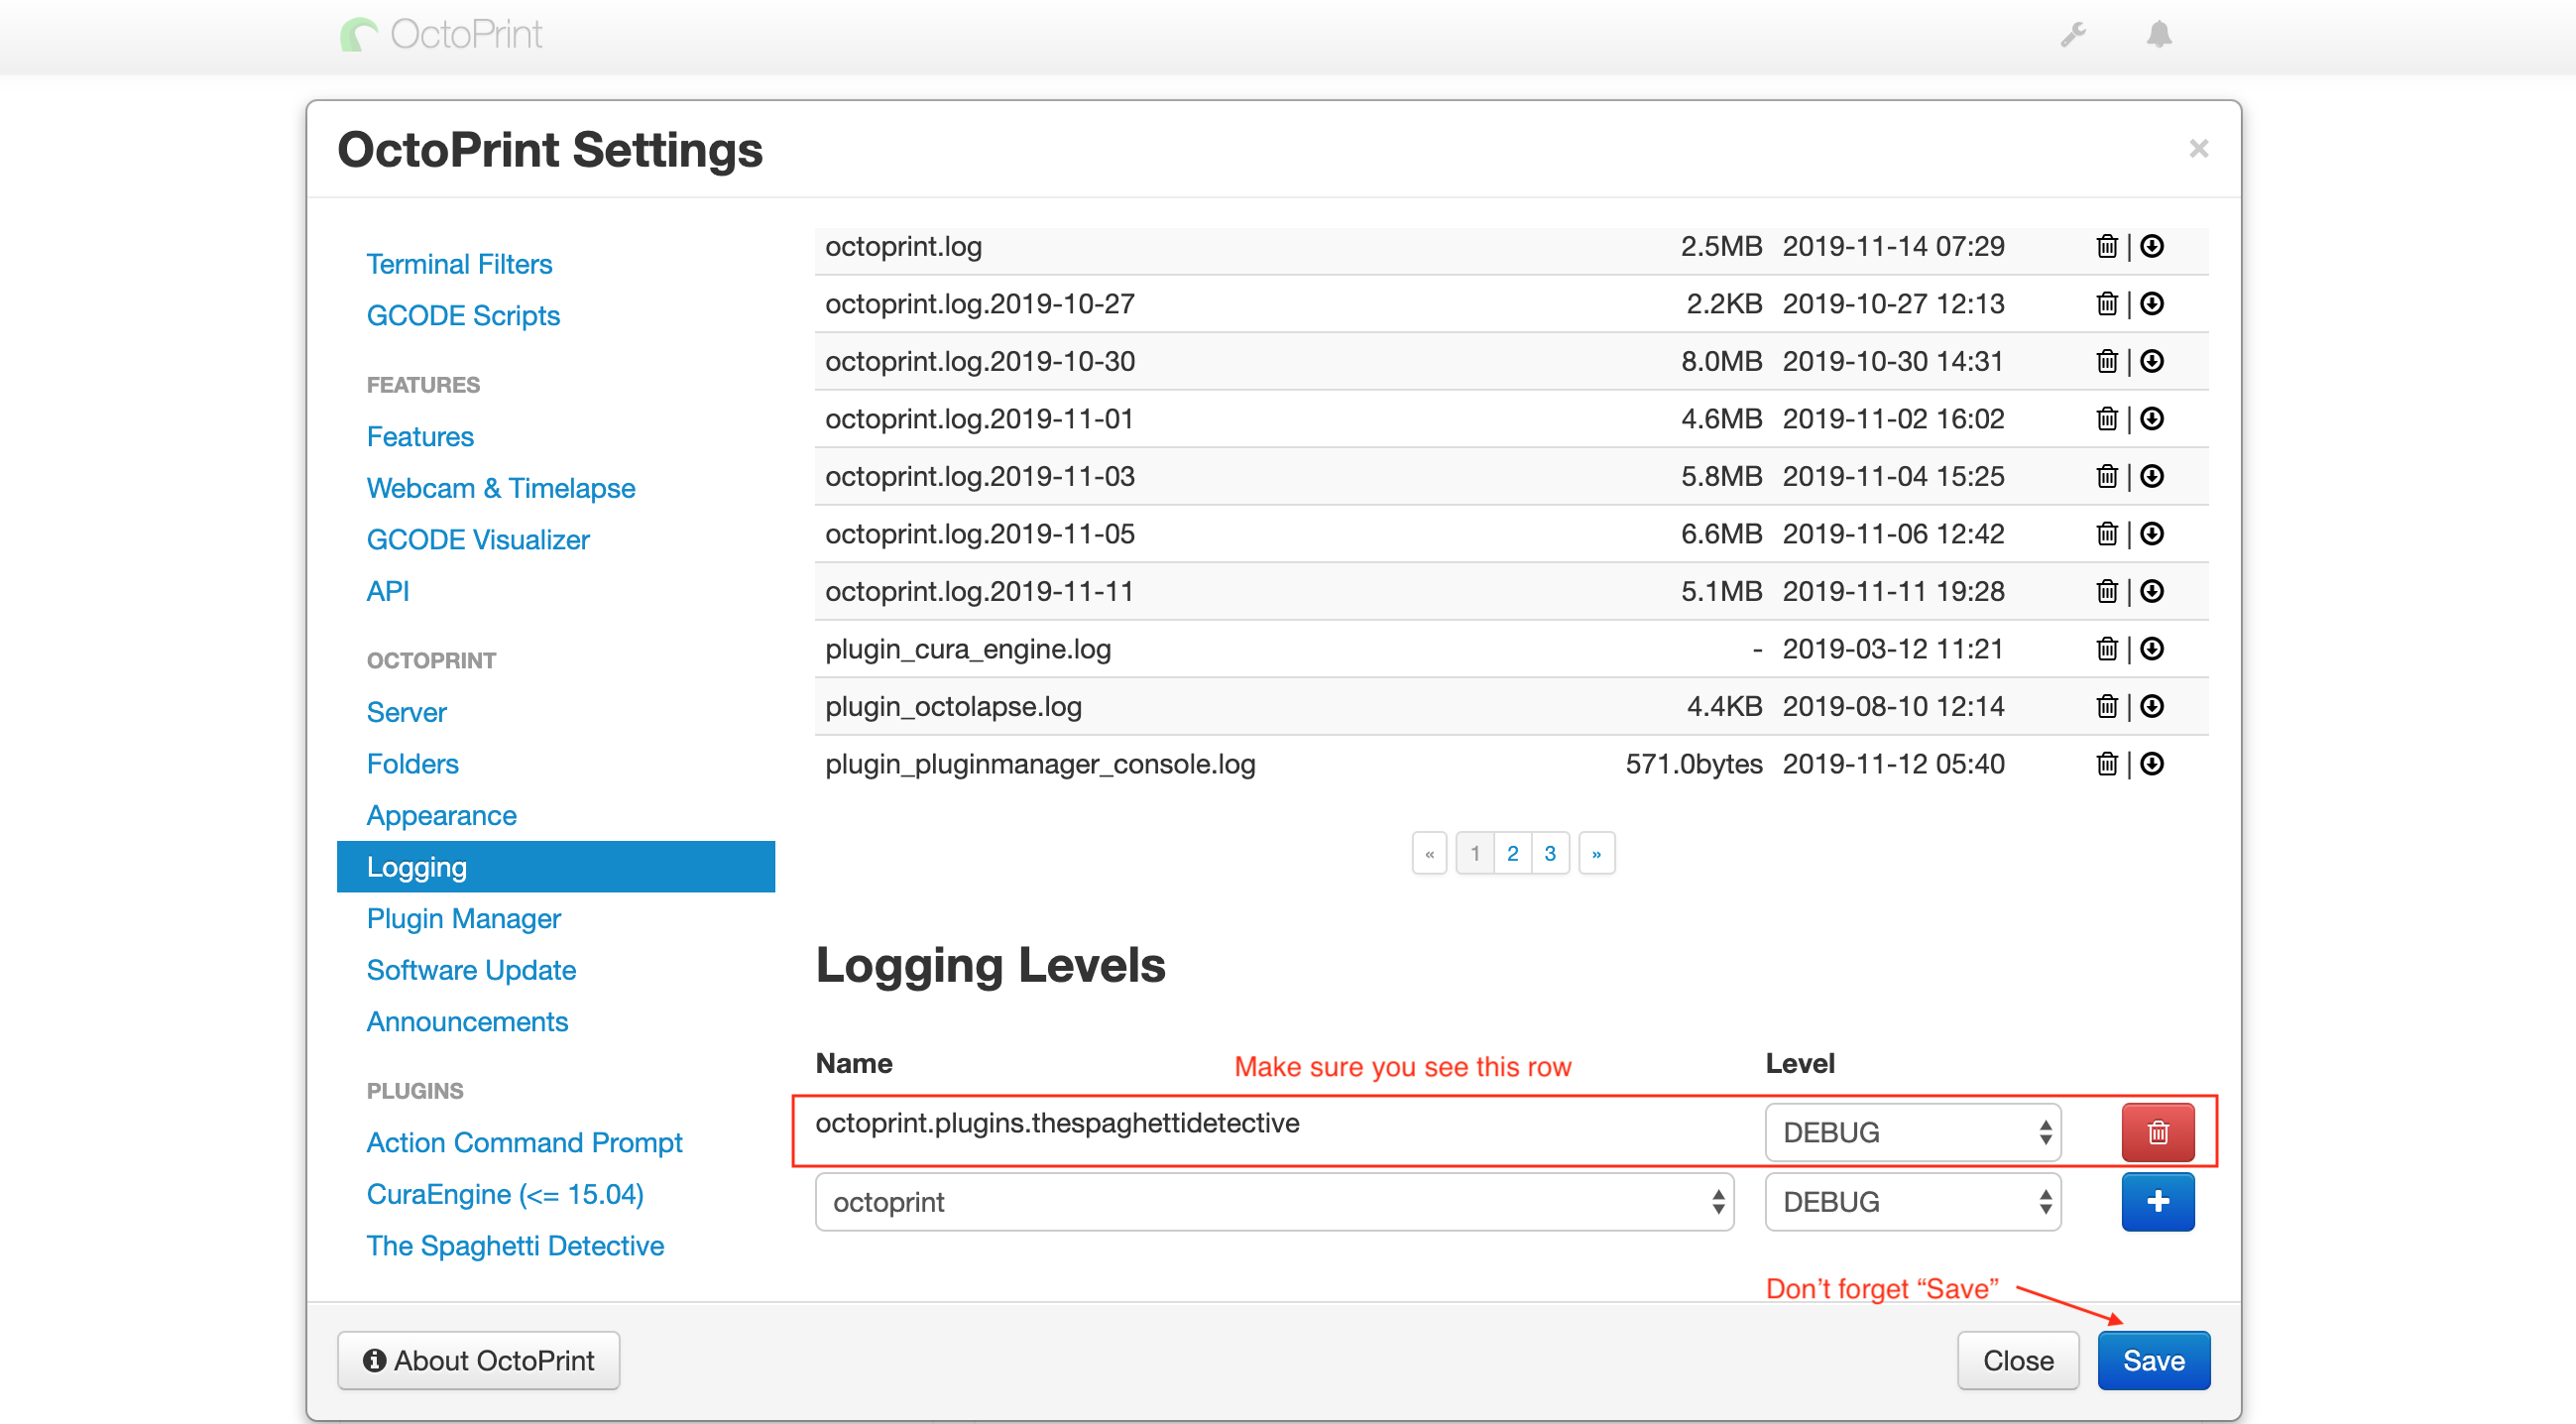Open the octoprint logger name dropdown

pos(1274,1201)
